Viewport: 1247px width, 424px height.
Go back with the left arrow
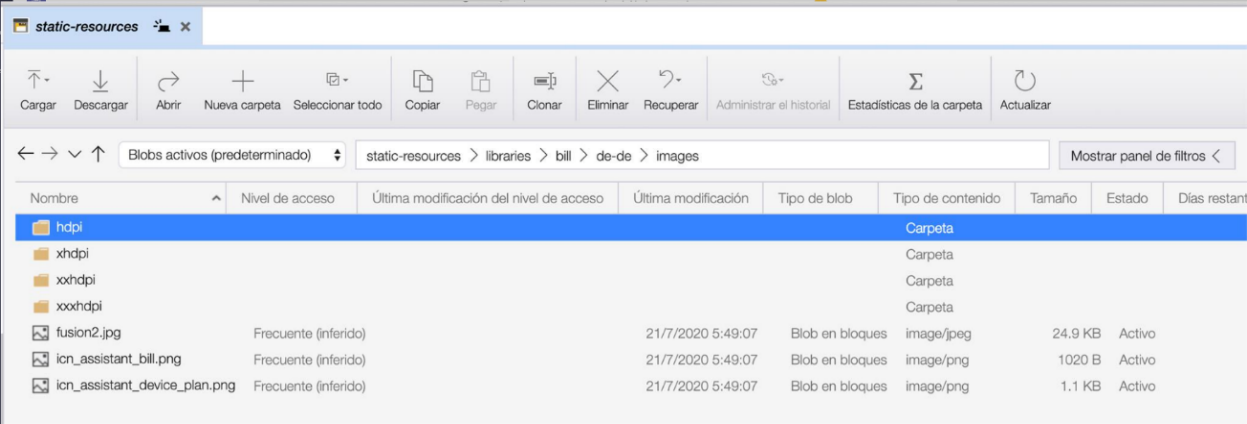(27, 155)
